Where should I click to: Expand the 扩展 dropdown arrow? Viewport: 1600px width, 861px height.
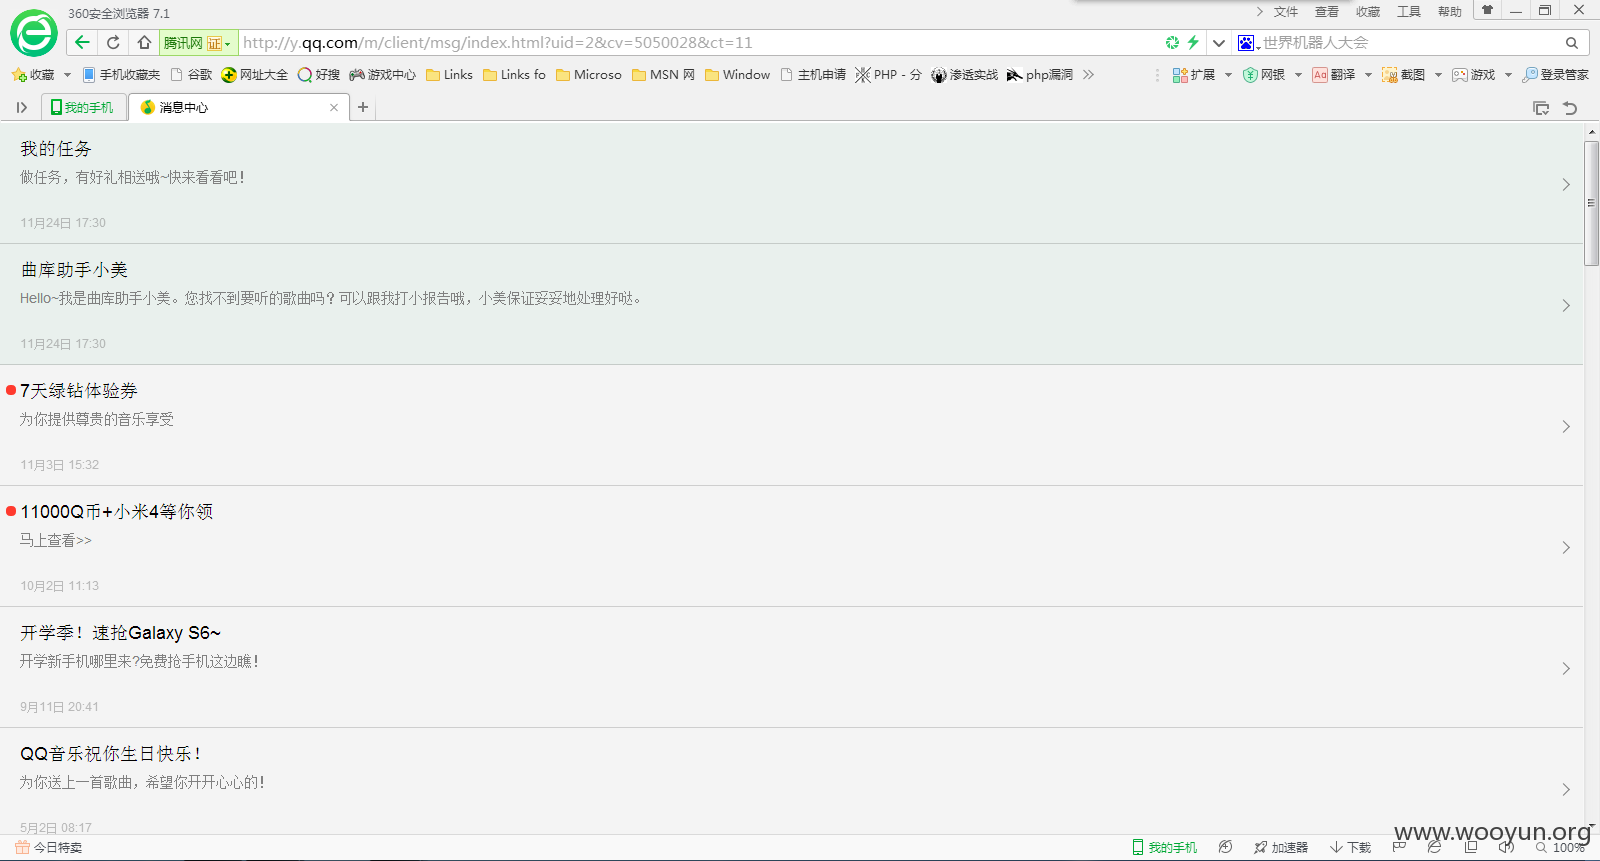point(1228,75)
